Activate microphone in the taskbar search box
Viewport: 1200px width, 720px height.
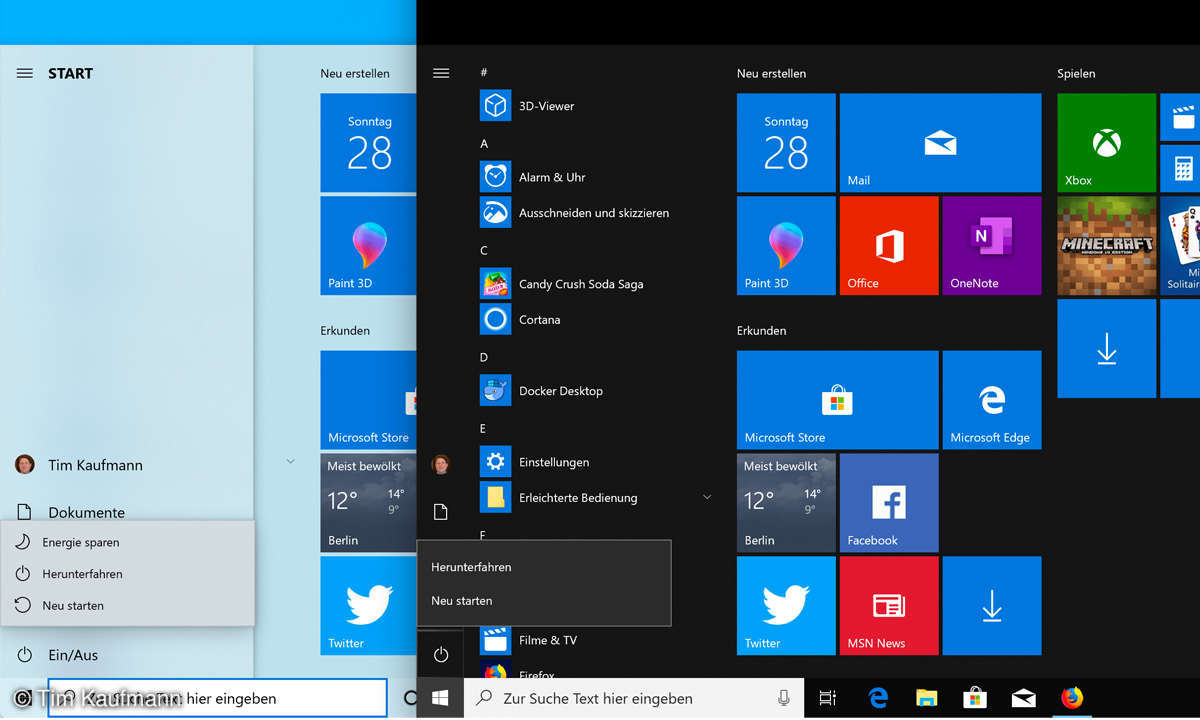784,698
